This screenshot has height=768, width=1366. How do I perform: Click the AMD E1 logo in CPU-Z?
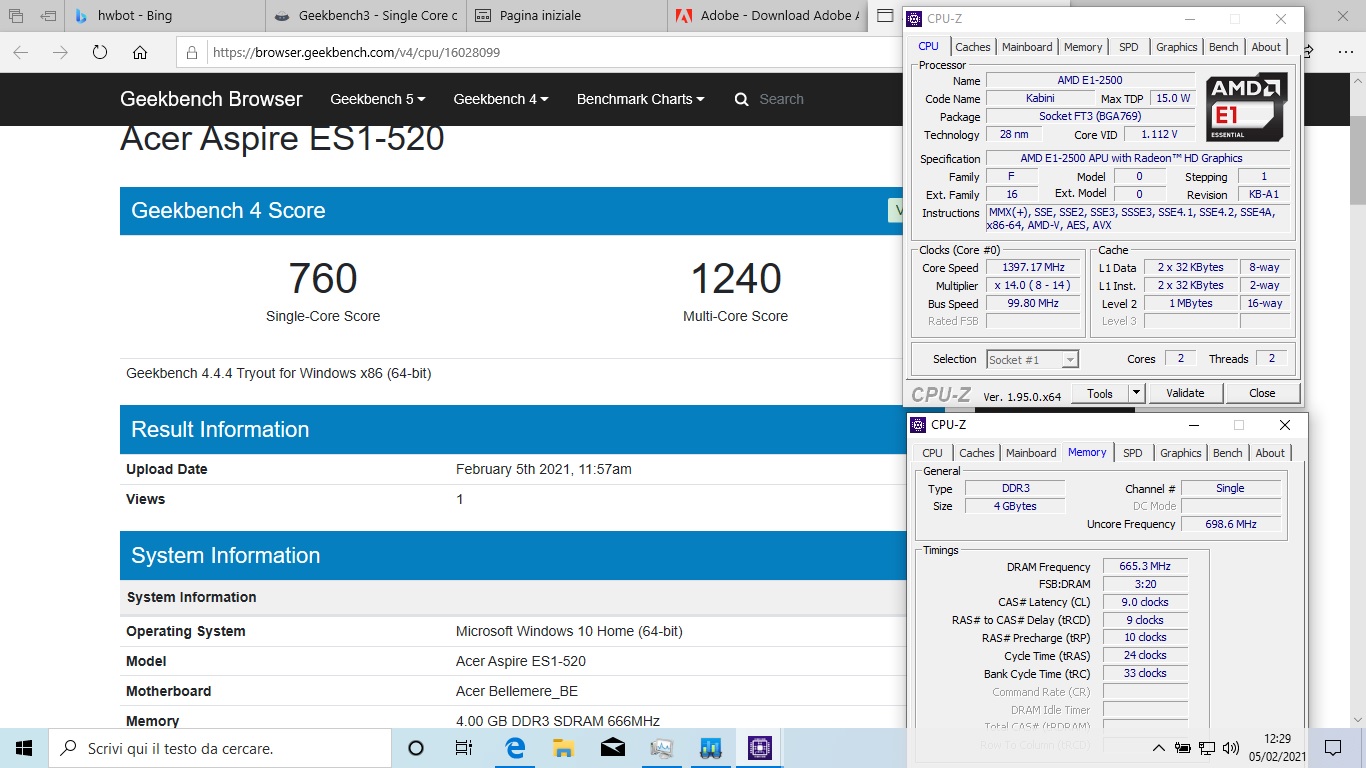[x=1246, y=106]
